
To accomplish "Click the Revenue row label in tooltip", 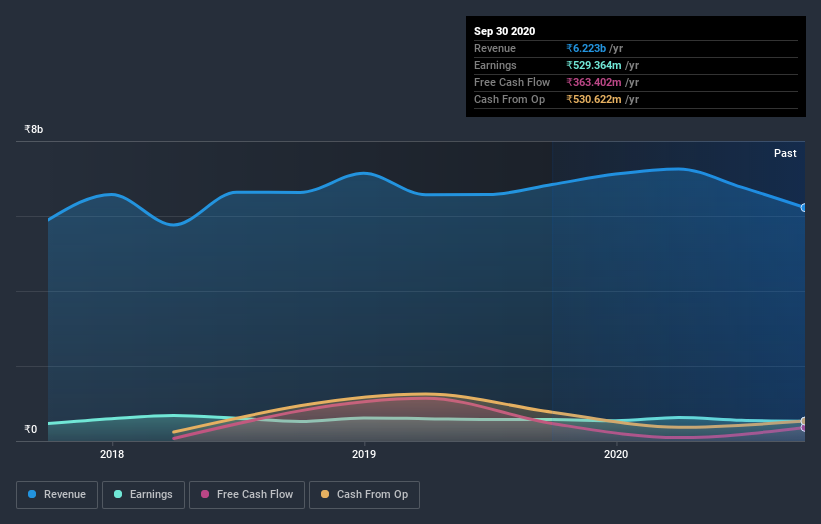I will 495,49.
